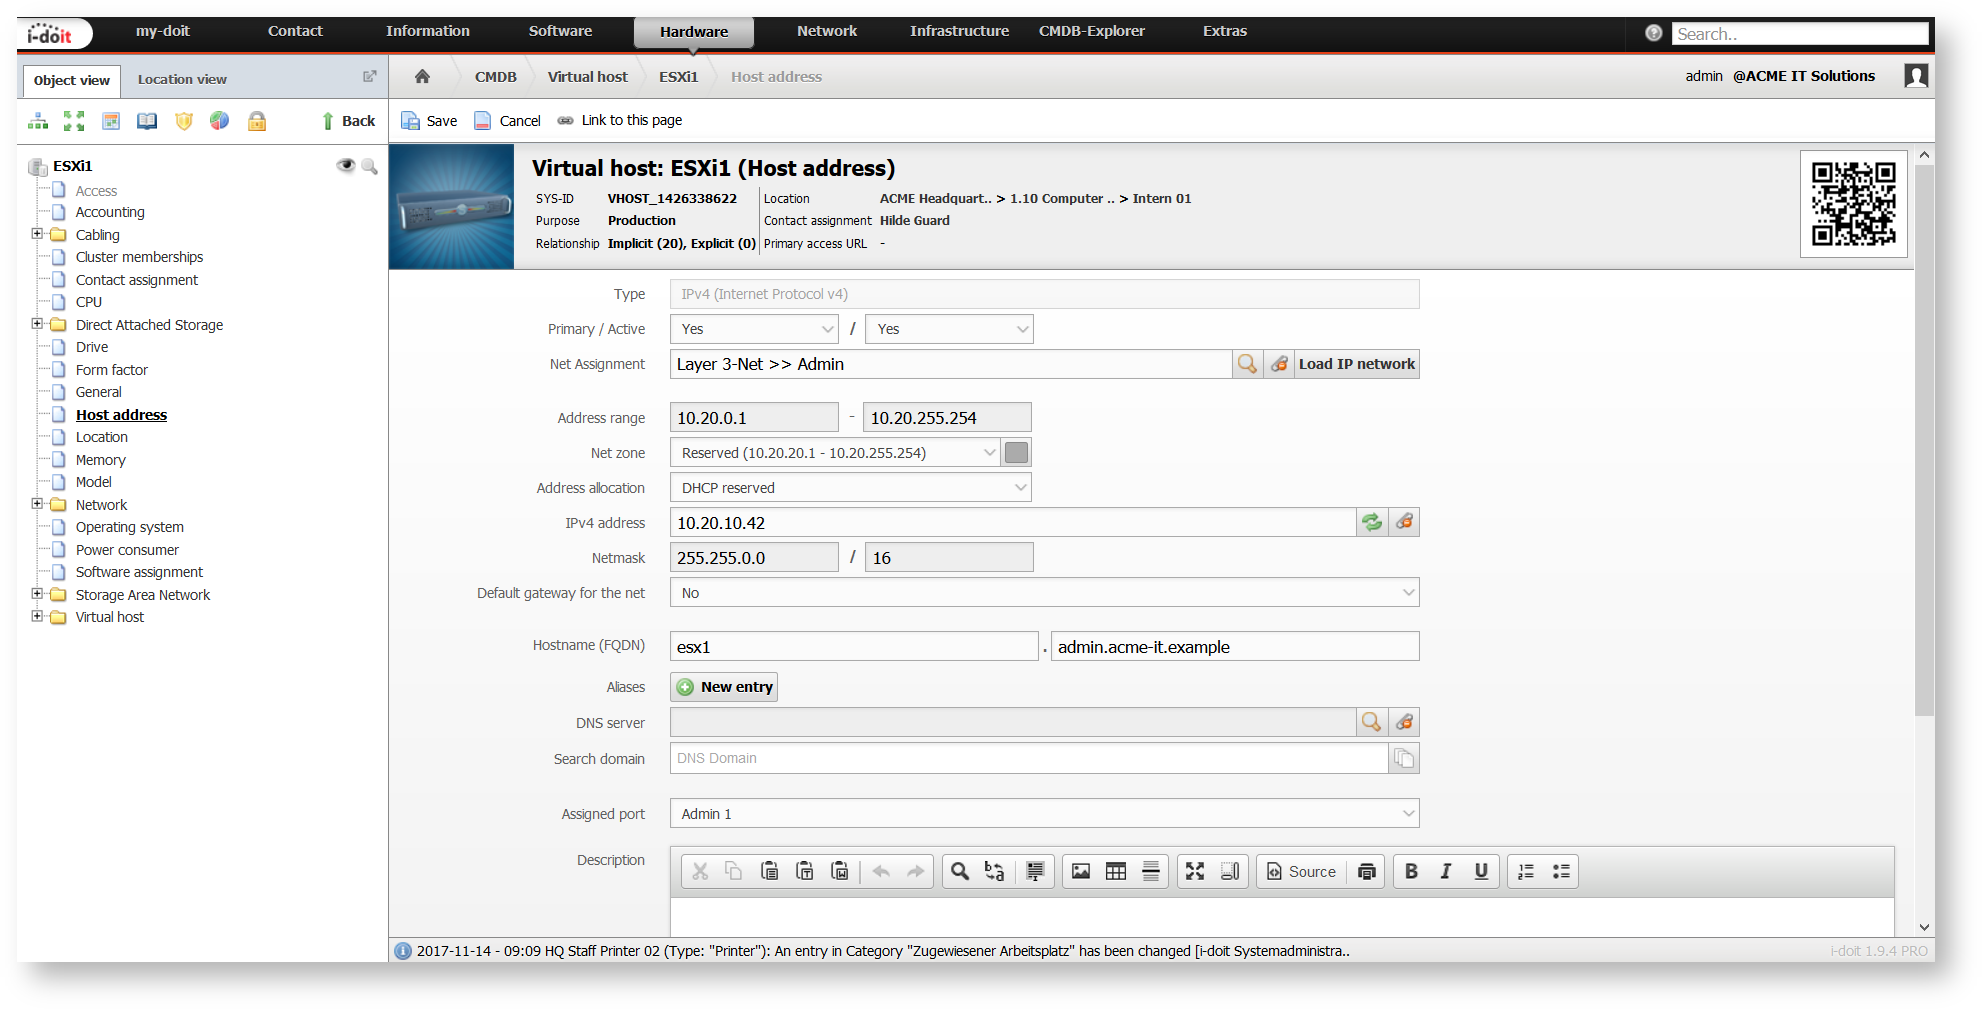
Task: Insert table in the description editor
Action: [1116, 871]
